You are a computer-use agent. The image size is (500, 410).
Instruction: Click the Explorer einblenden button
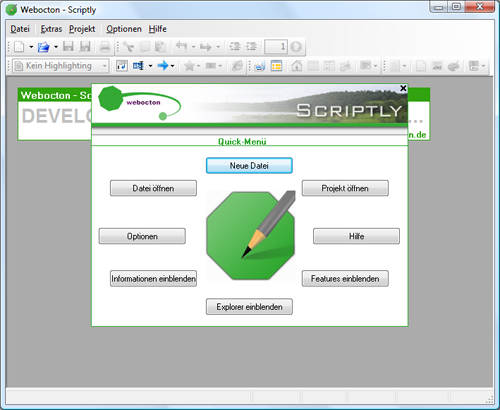[x=249, y=307]
